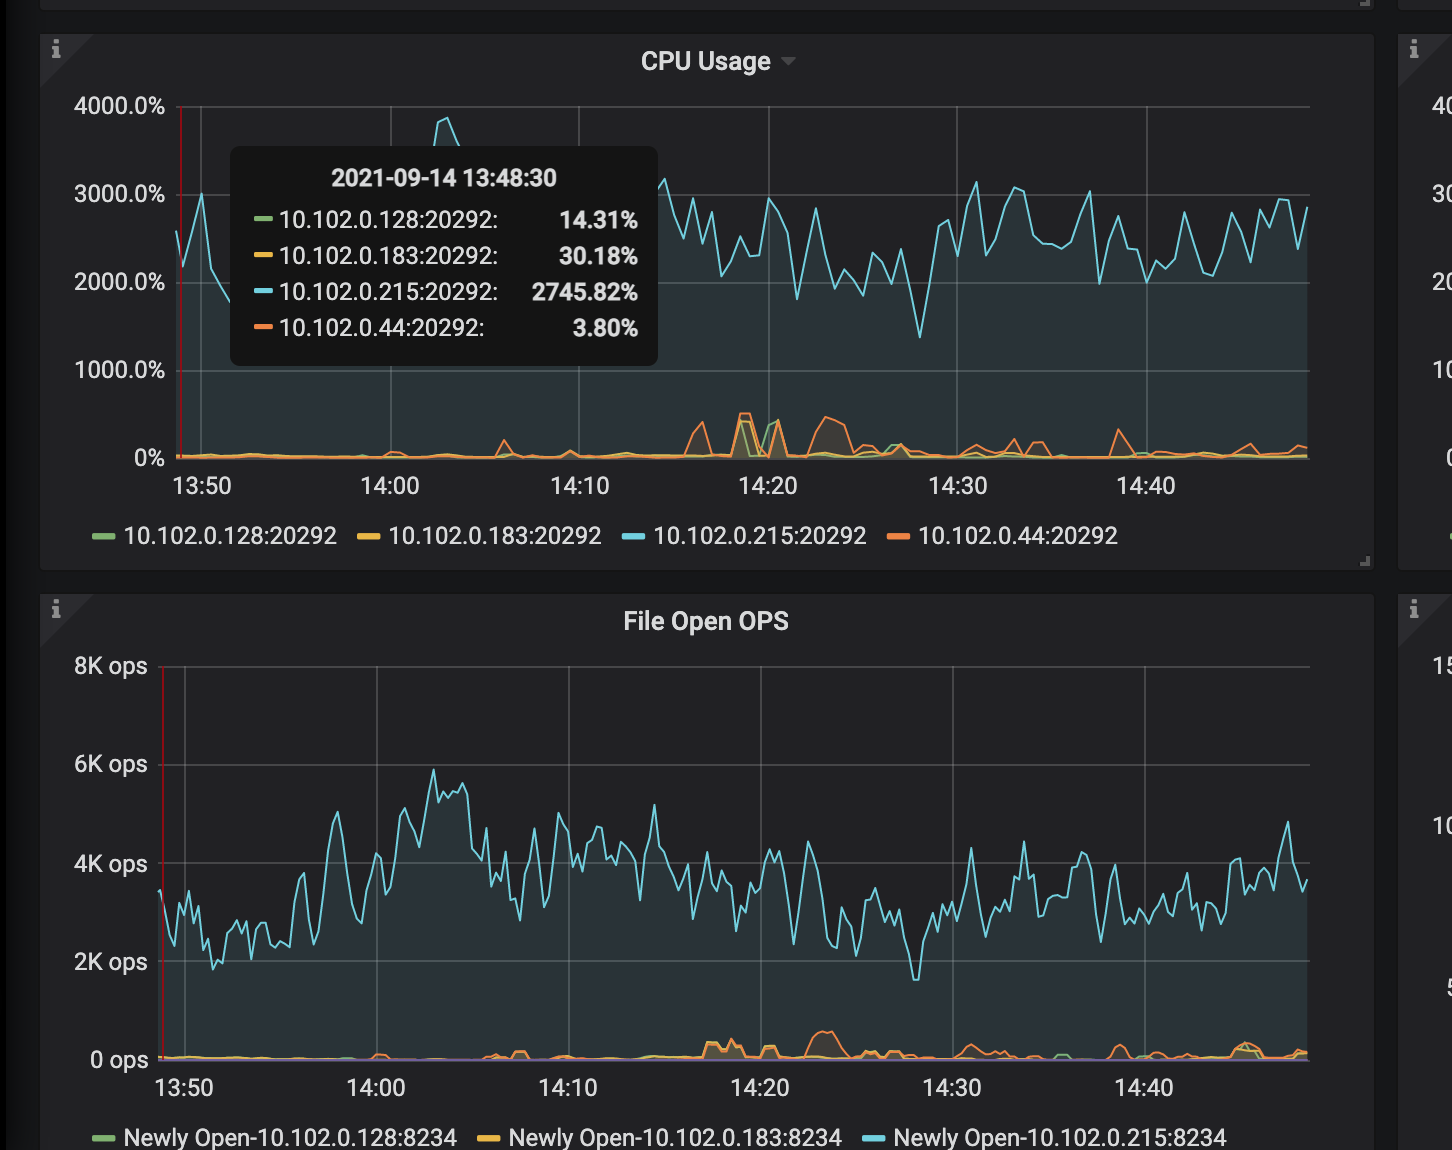Image resolution: width=1452 pixels, height=1150 pixels.
Task: Expand the caret next to CPU Usage title
Action: click(x=789, y=62)
